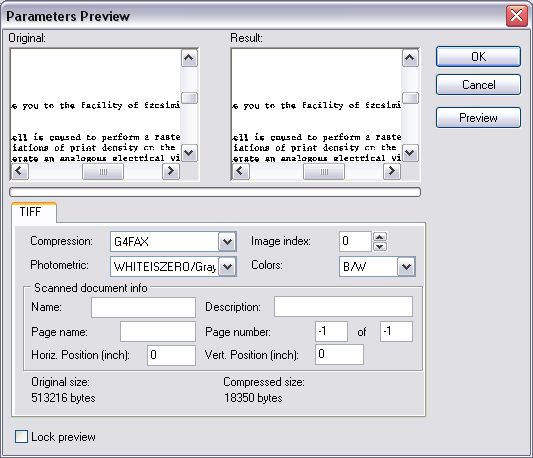533x458 pixels.
Task: Click the Description input field
Action: click(343, 307)
